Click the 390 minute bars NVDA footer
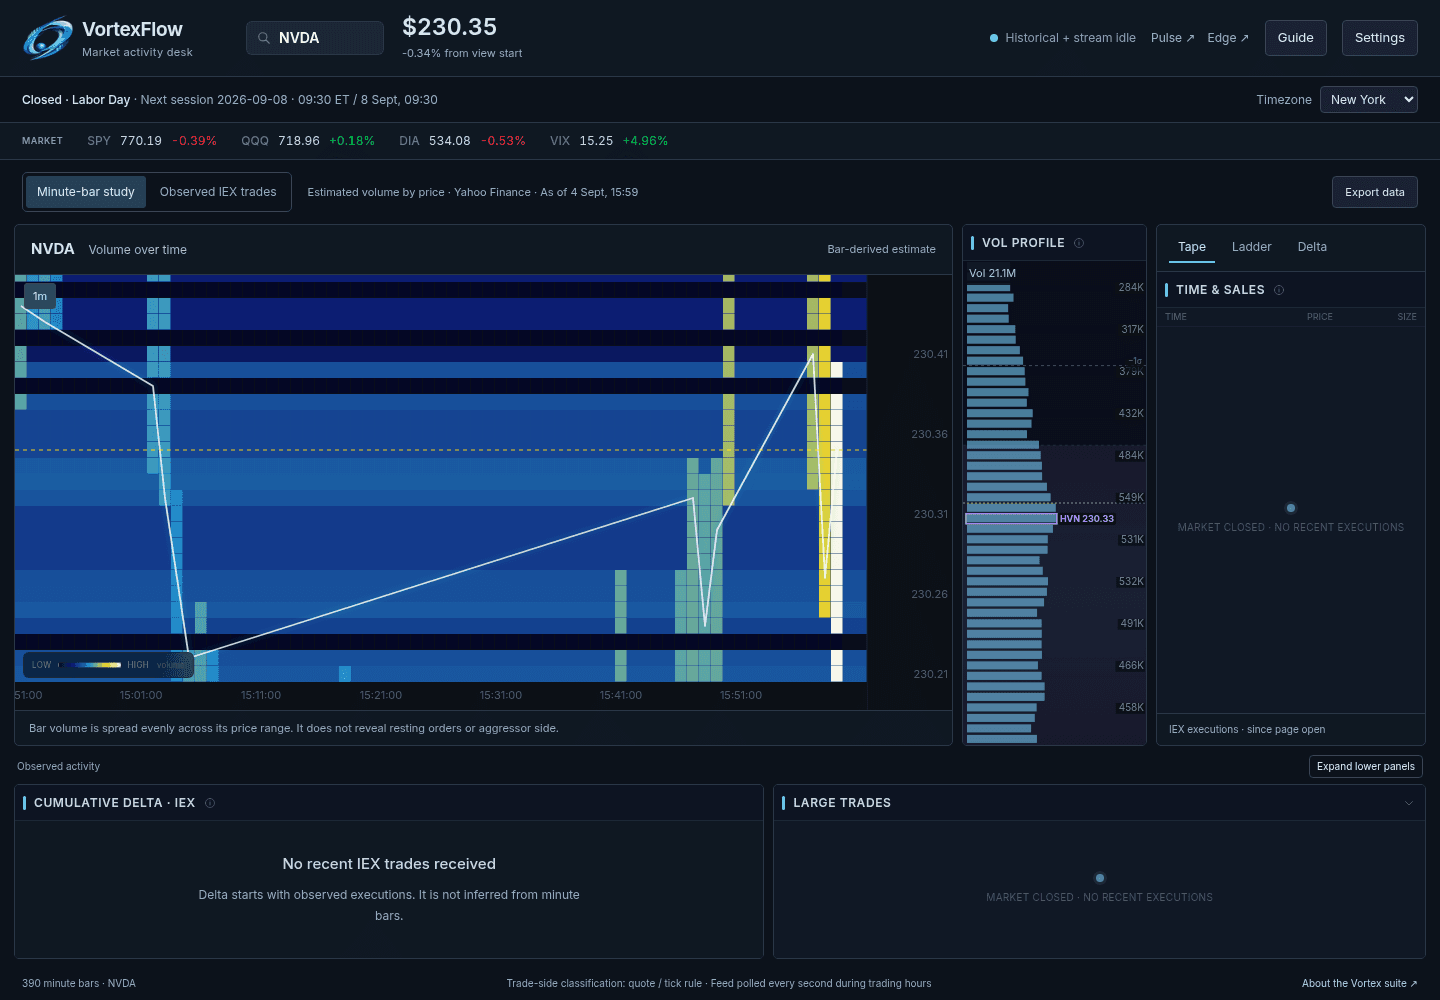Image resolution: width=1440 pixels, height=1000 pixels. [x=79, y=983]
